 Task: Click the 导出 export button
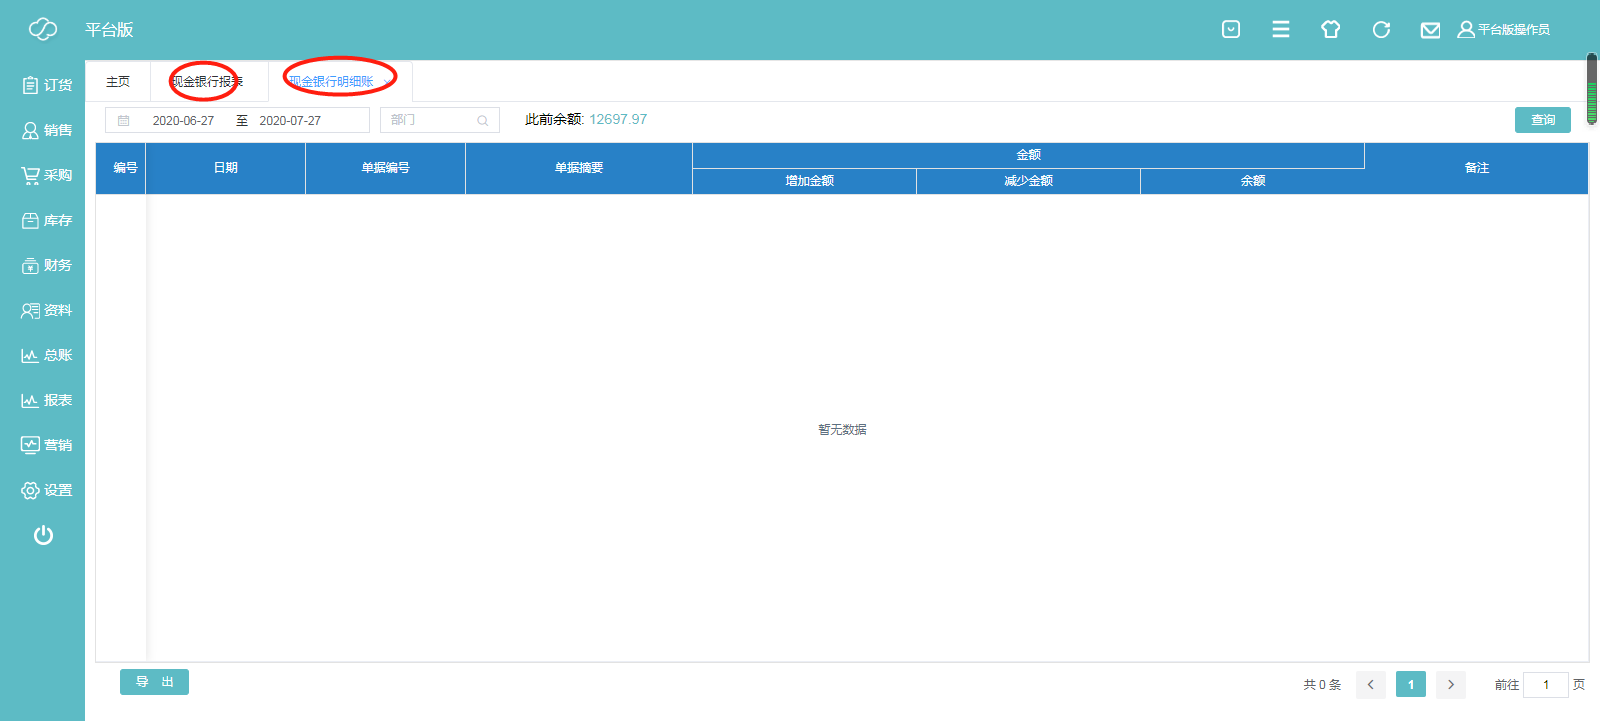pos(154,682)
